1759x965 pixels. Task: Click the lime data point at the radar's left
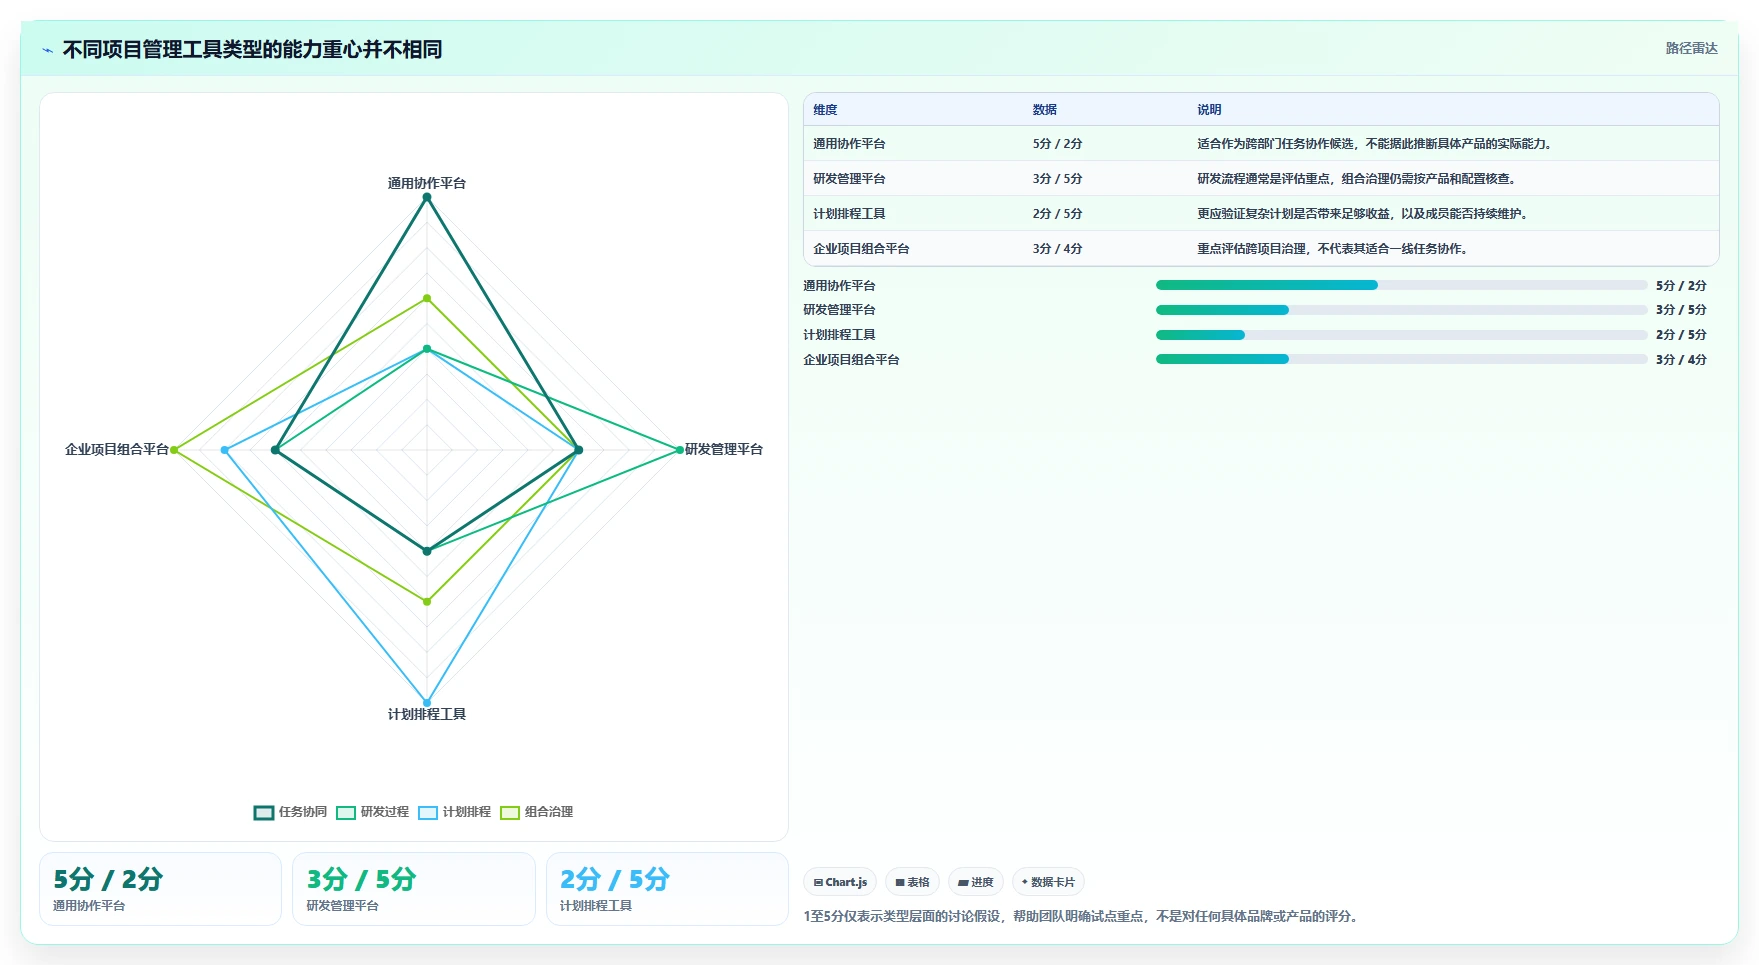[x=174, y=450]
